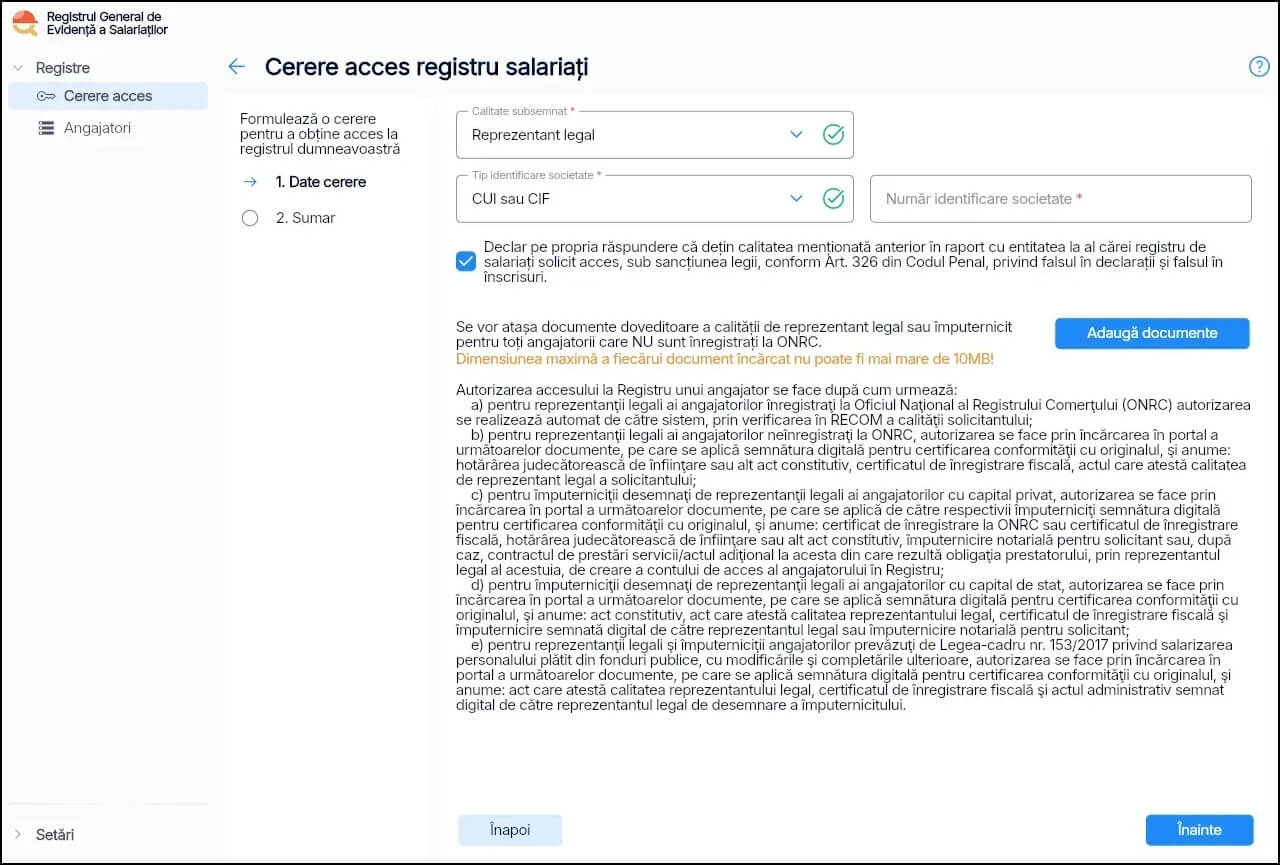This screenshot has height=865, width=1280.
Task: Click the Înapoi button
Action: (510, 830)
